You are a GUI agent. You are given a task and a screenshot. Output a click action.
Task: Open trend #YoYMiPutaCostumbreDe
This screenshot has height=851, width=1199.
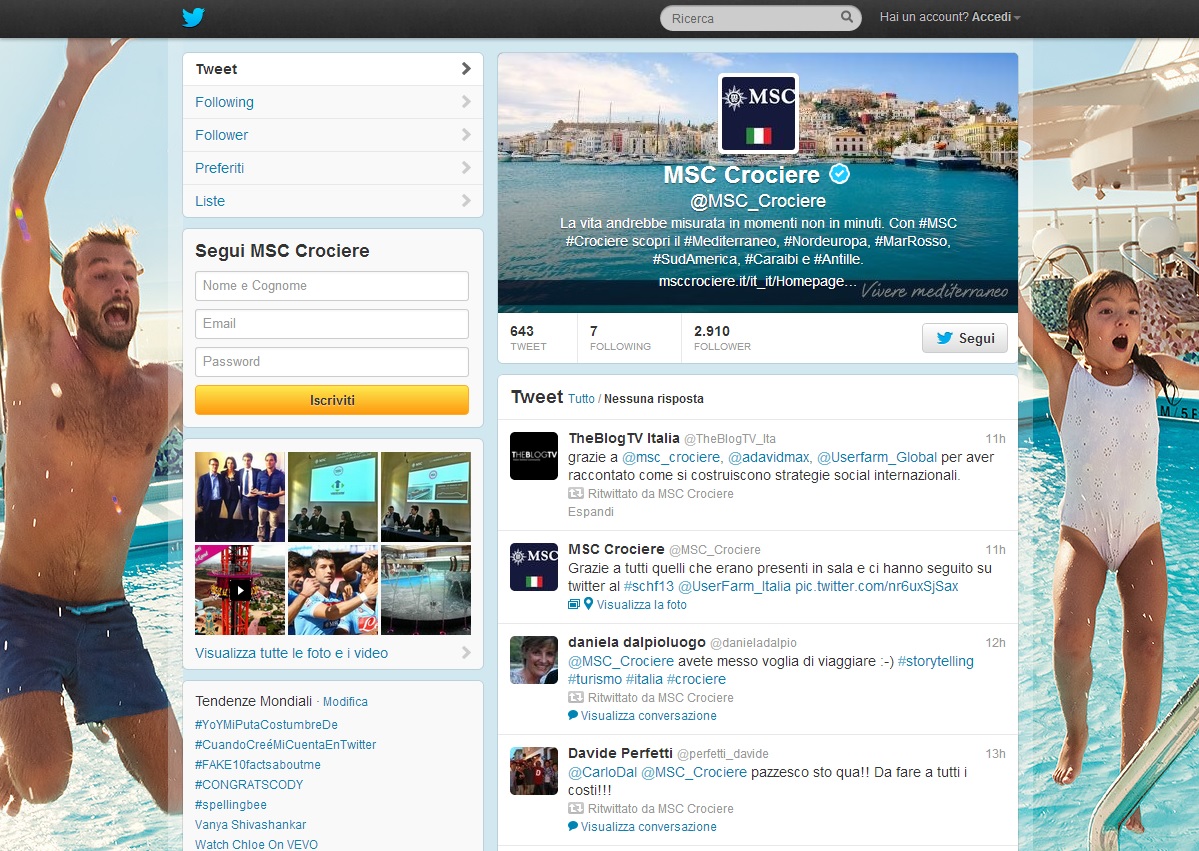point(266,724)
